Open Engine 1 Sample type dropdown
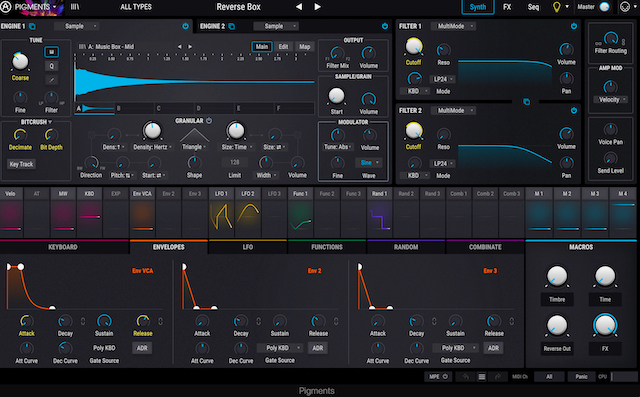 click(76, 26)
